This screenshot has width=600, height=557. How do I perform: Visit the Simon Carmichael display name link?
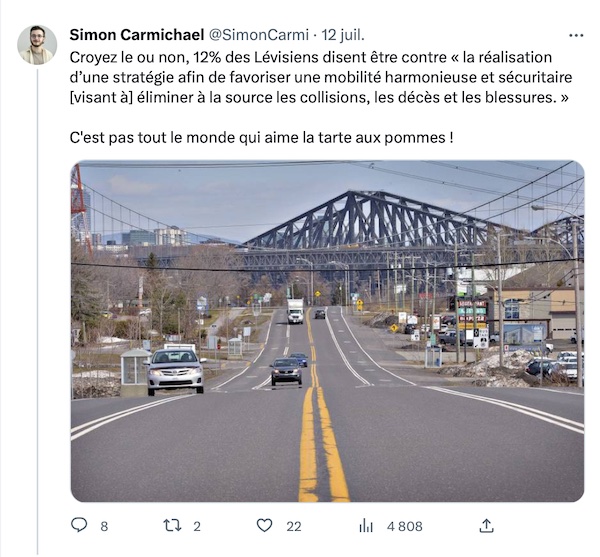point(137,35)
